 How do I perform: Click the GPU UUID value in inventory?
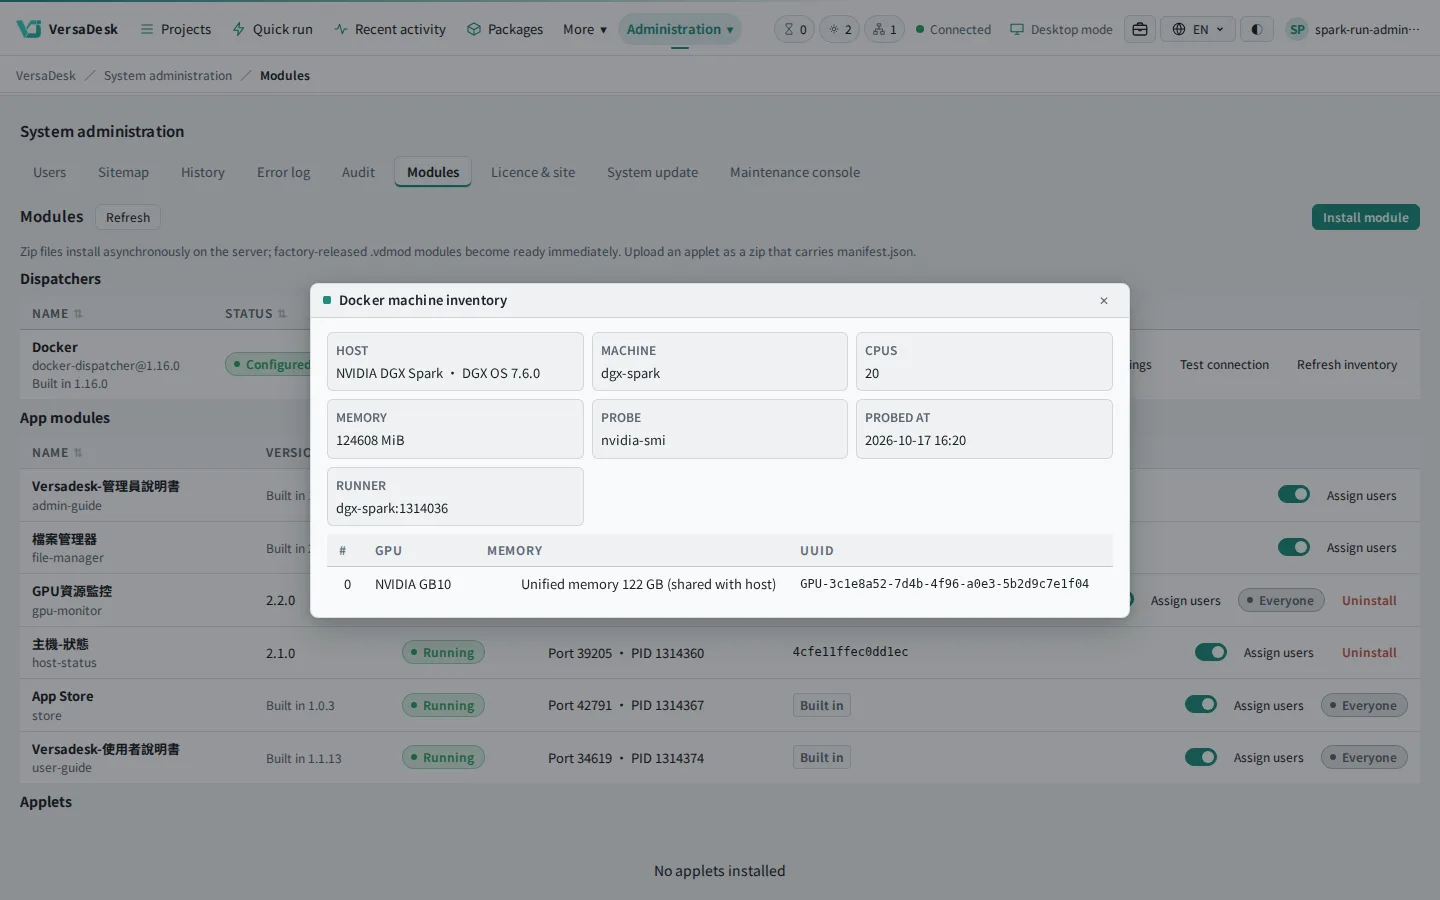point(944,584)
